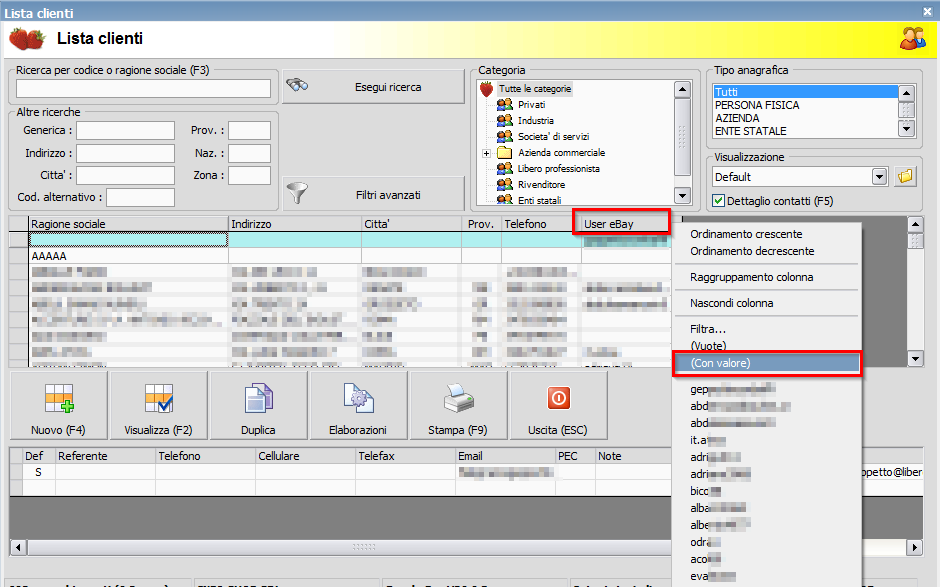This screenshot has width=940, height=587.
Task: Select ENTE STATALE in Tipo anagrafica
Action: pyautogui.click(x=805, y=131)
